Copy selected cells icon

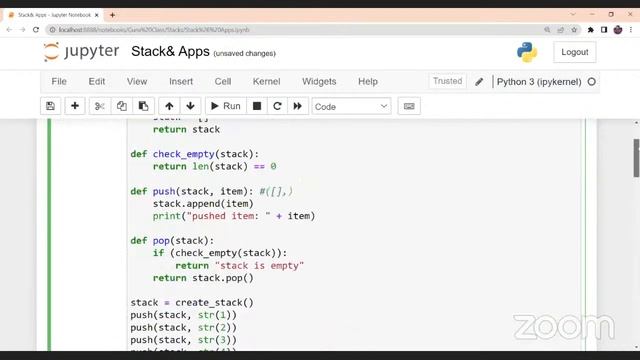[x=122, y=106]
